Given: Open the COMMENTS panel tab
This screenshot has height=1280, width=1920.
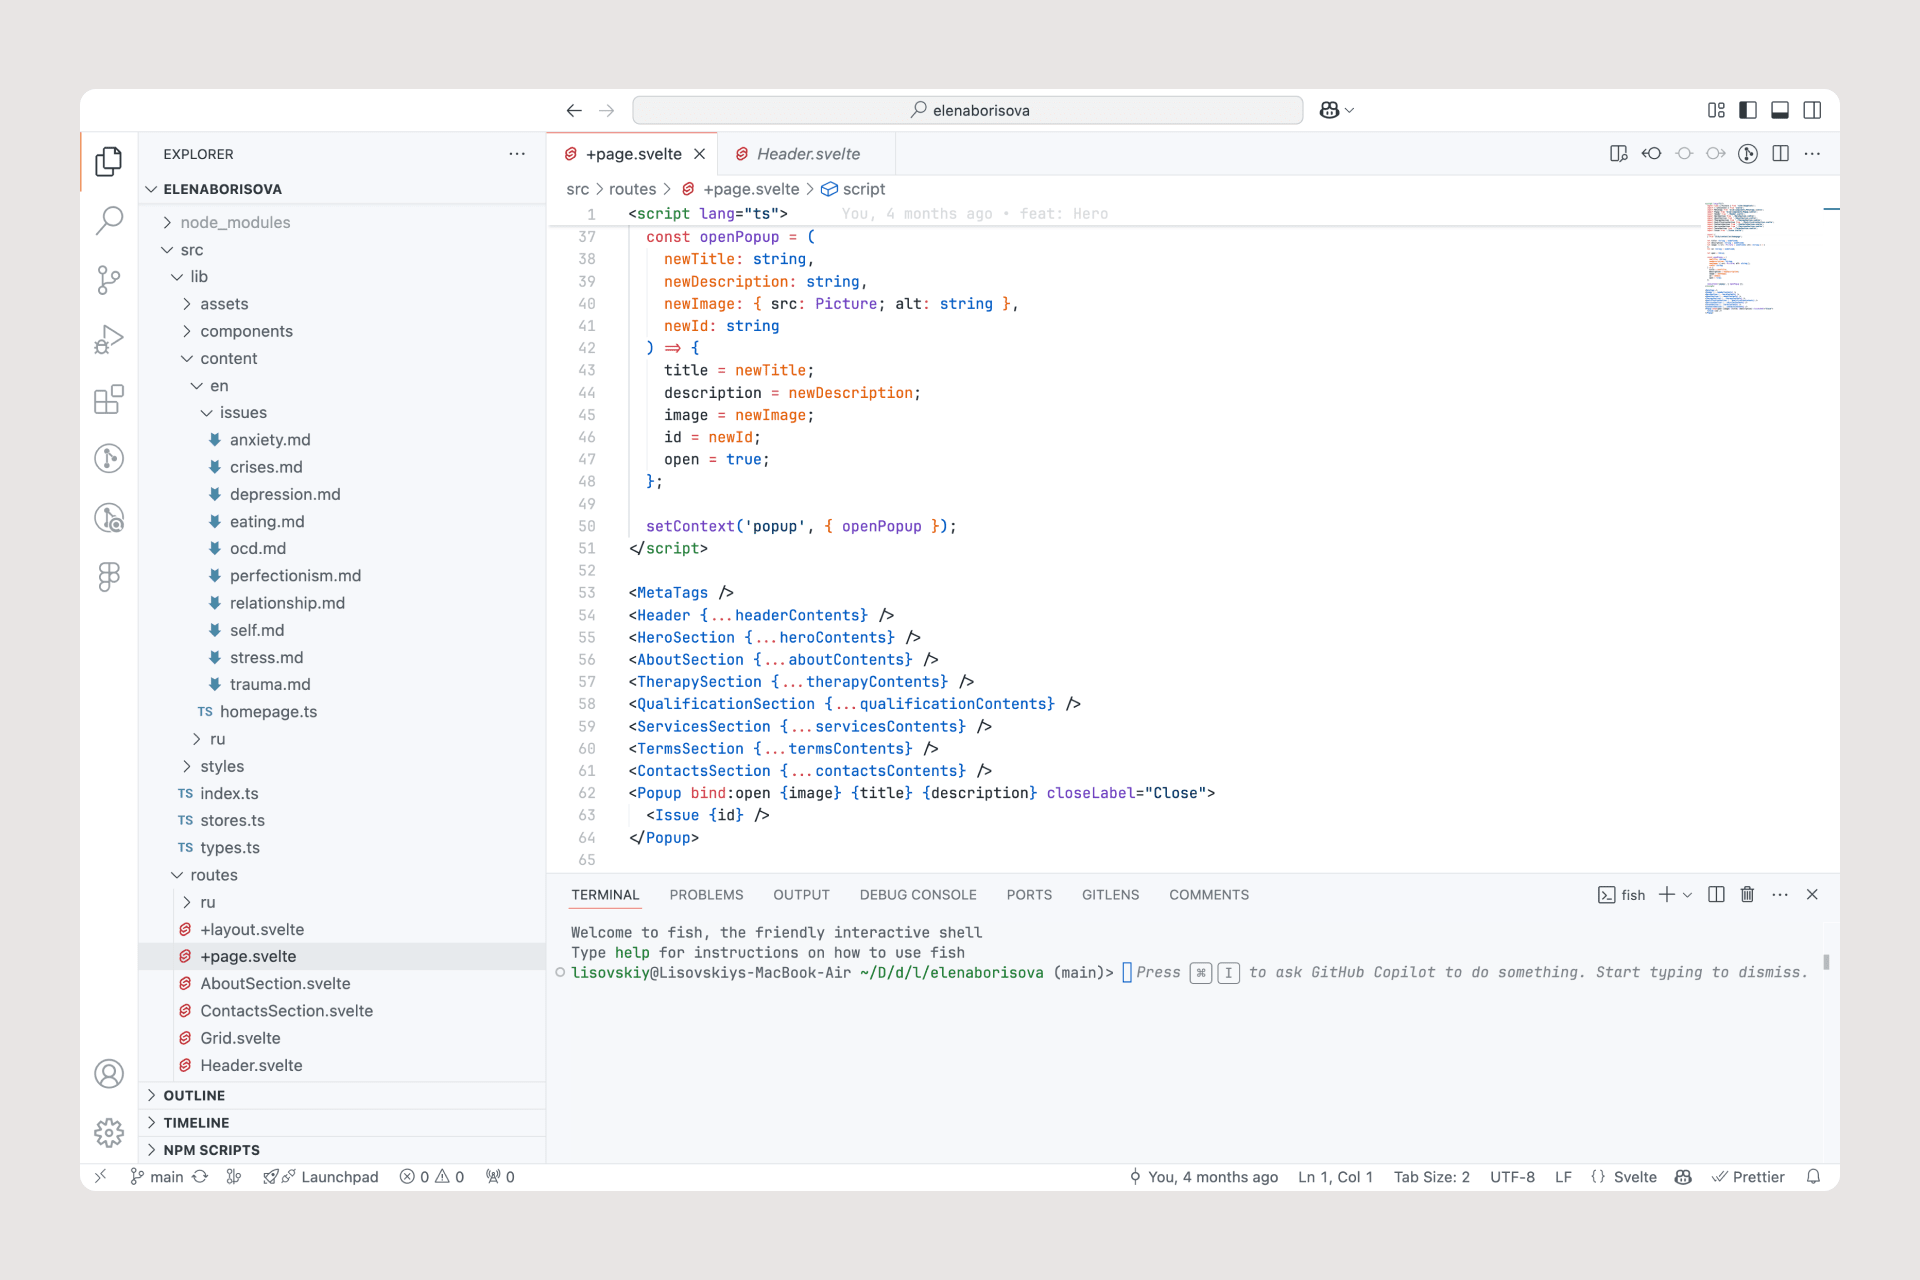Looking at the screenshot, I should coord(1209,895).
